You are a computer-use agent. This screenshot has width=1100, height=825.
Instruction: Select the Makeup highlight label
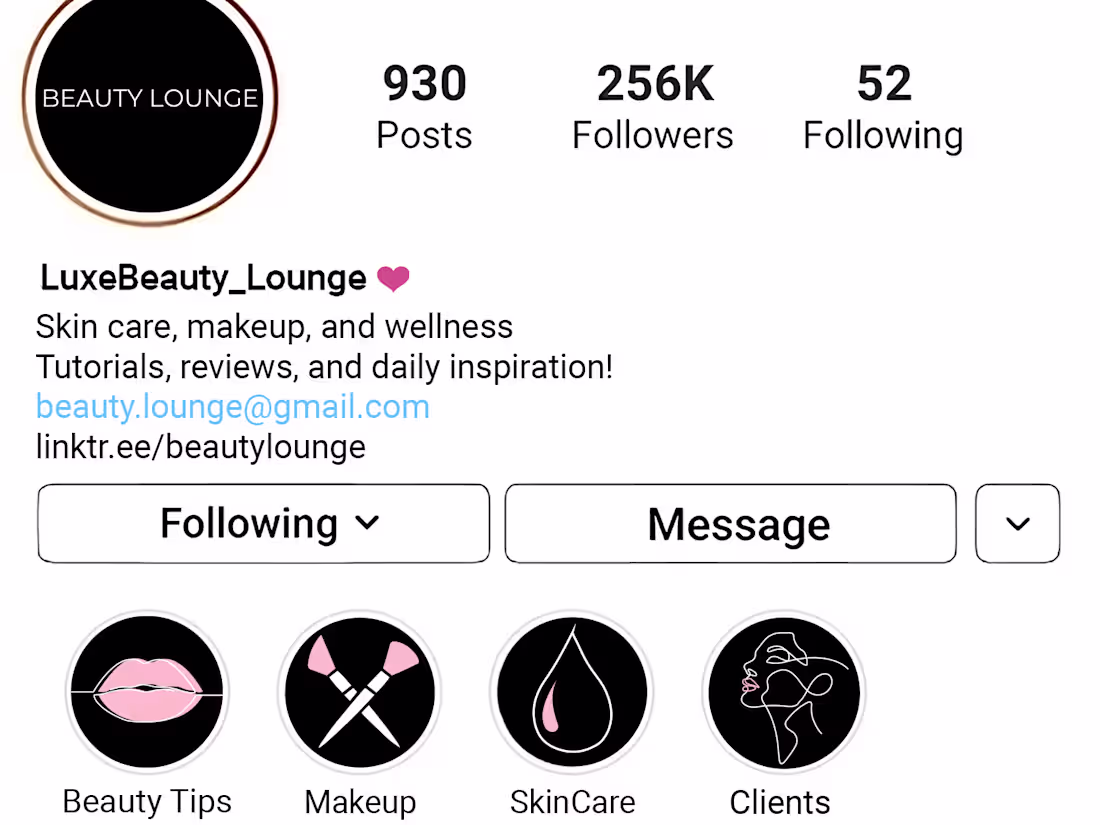[x=361, y=802]
